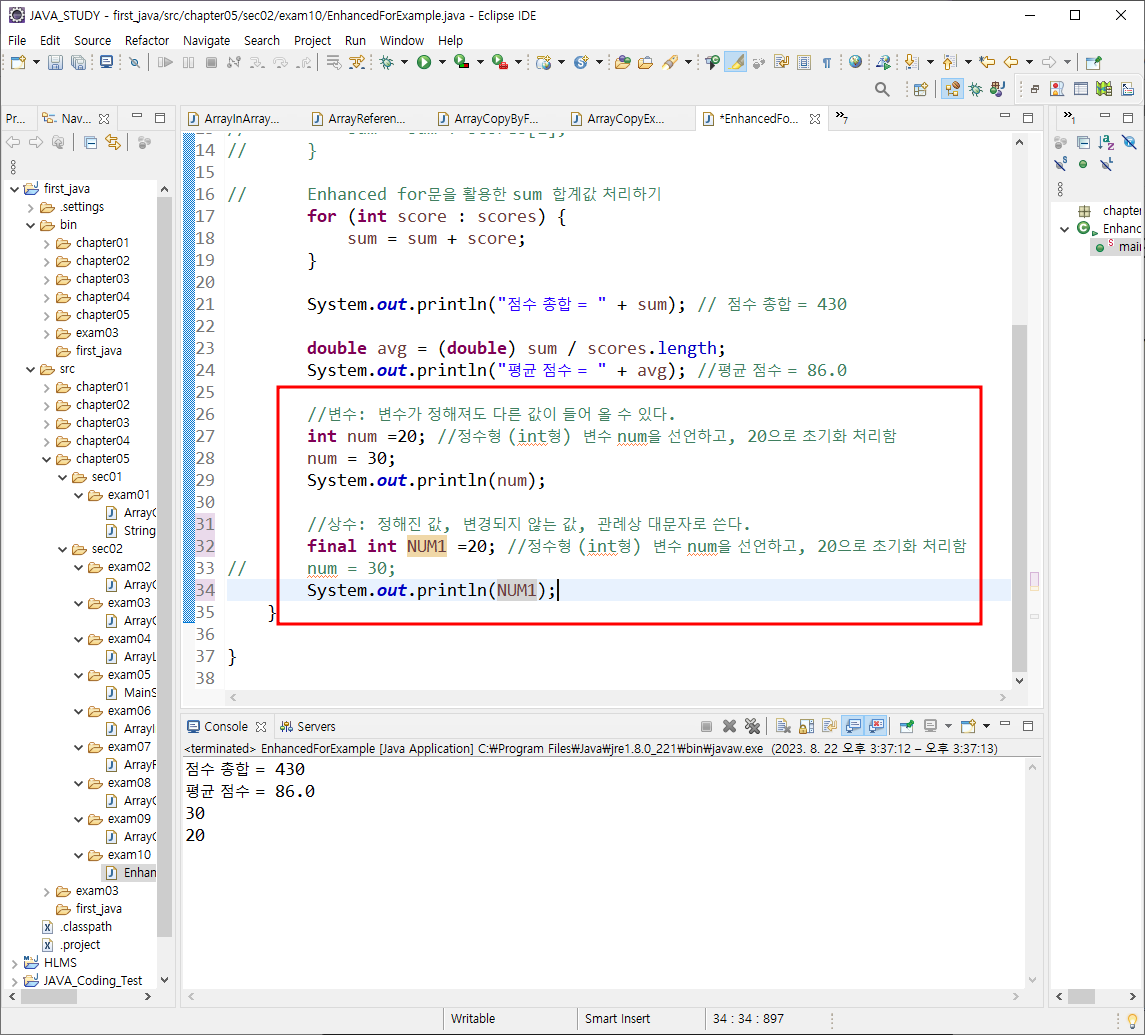Collapse the sec02 folder
The height and width of the screenshot is (1035, 1145).
pos(63,549)
